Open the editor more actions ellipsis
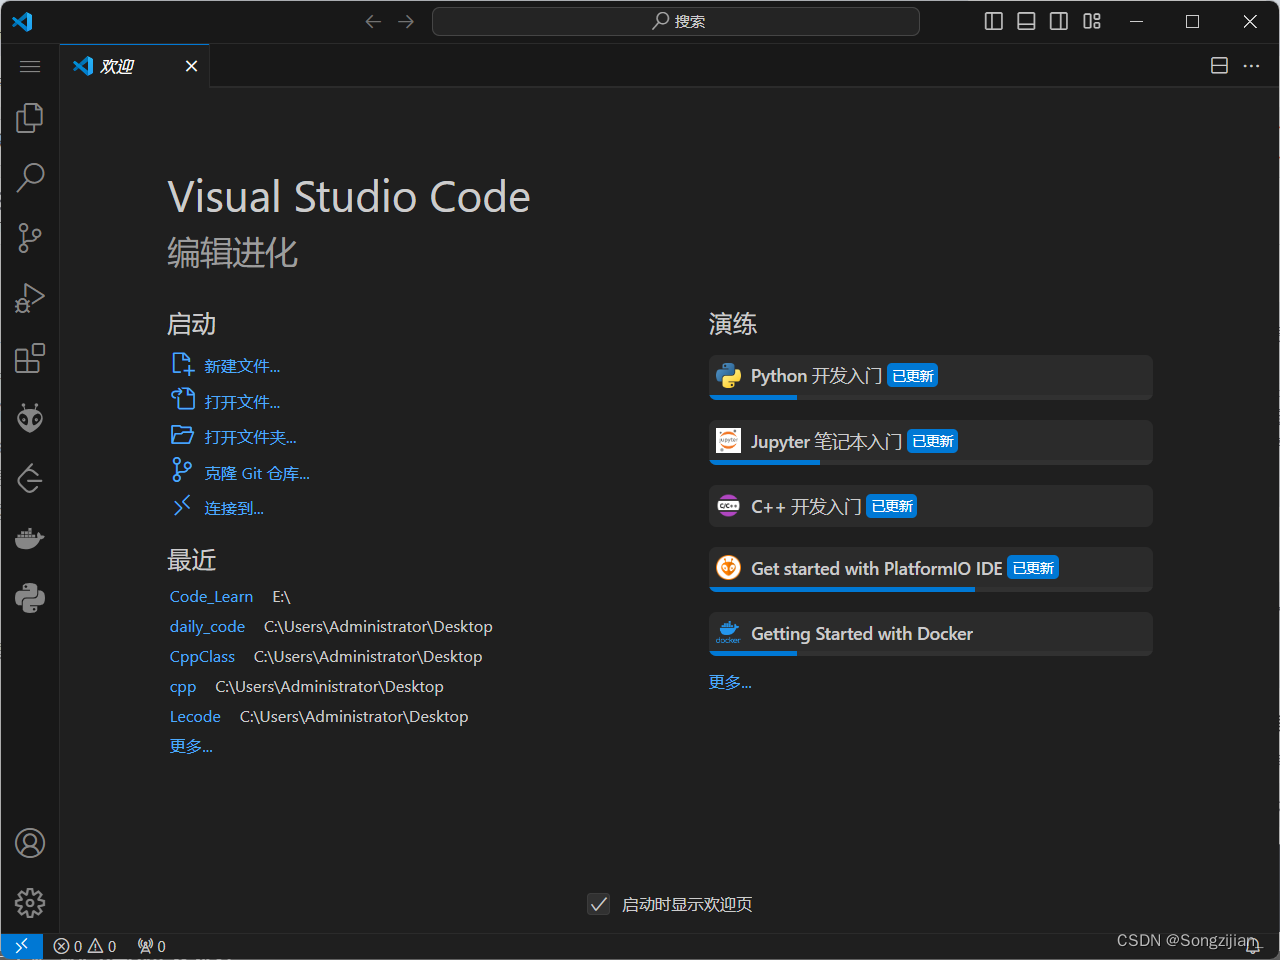The height and width of the screenshot is (960, 1280). 1251,66
